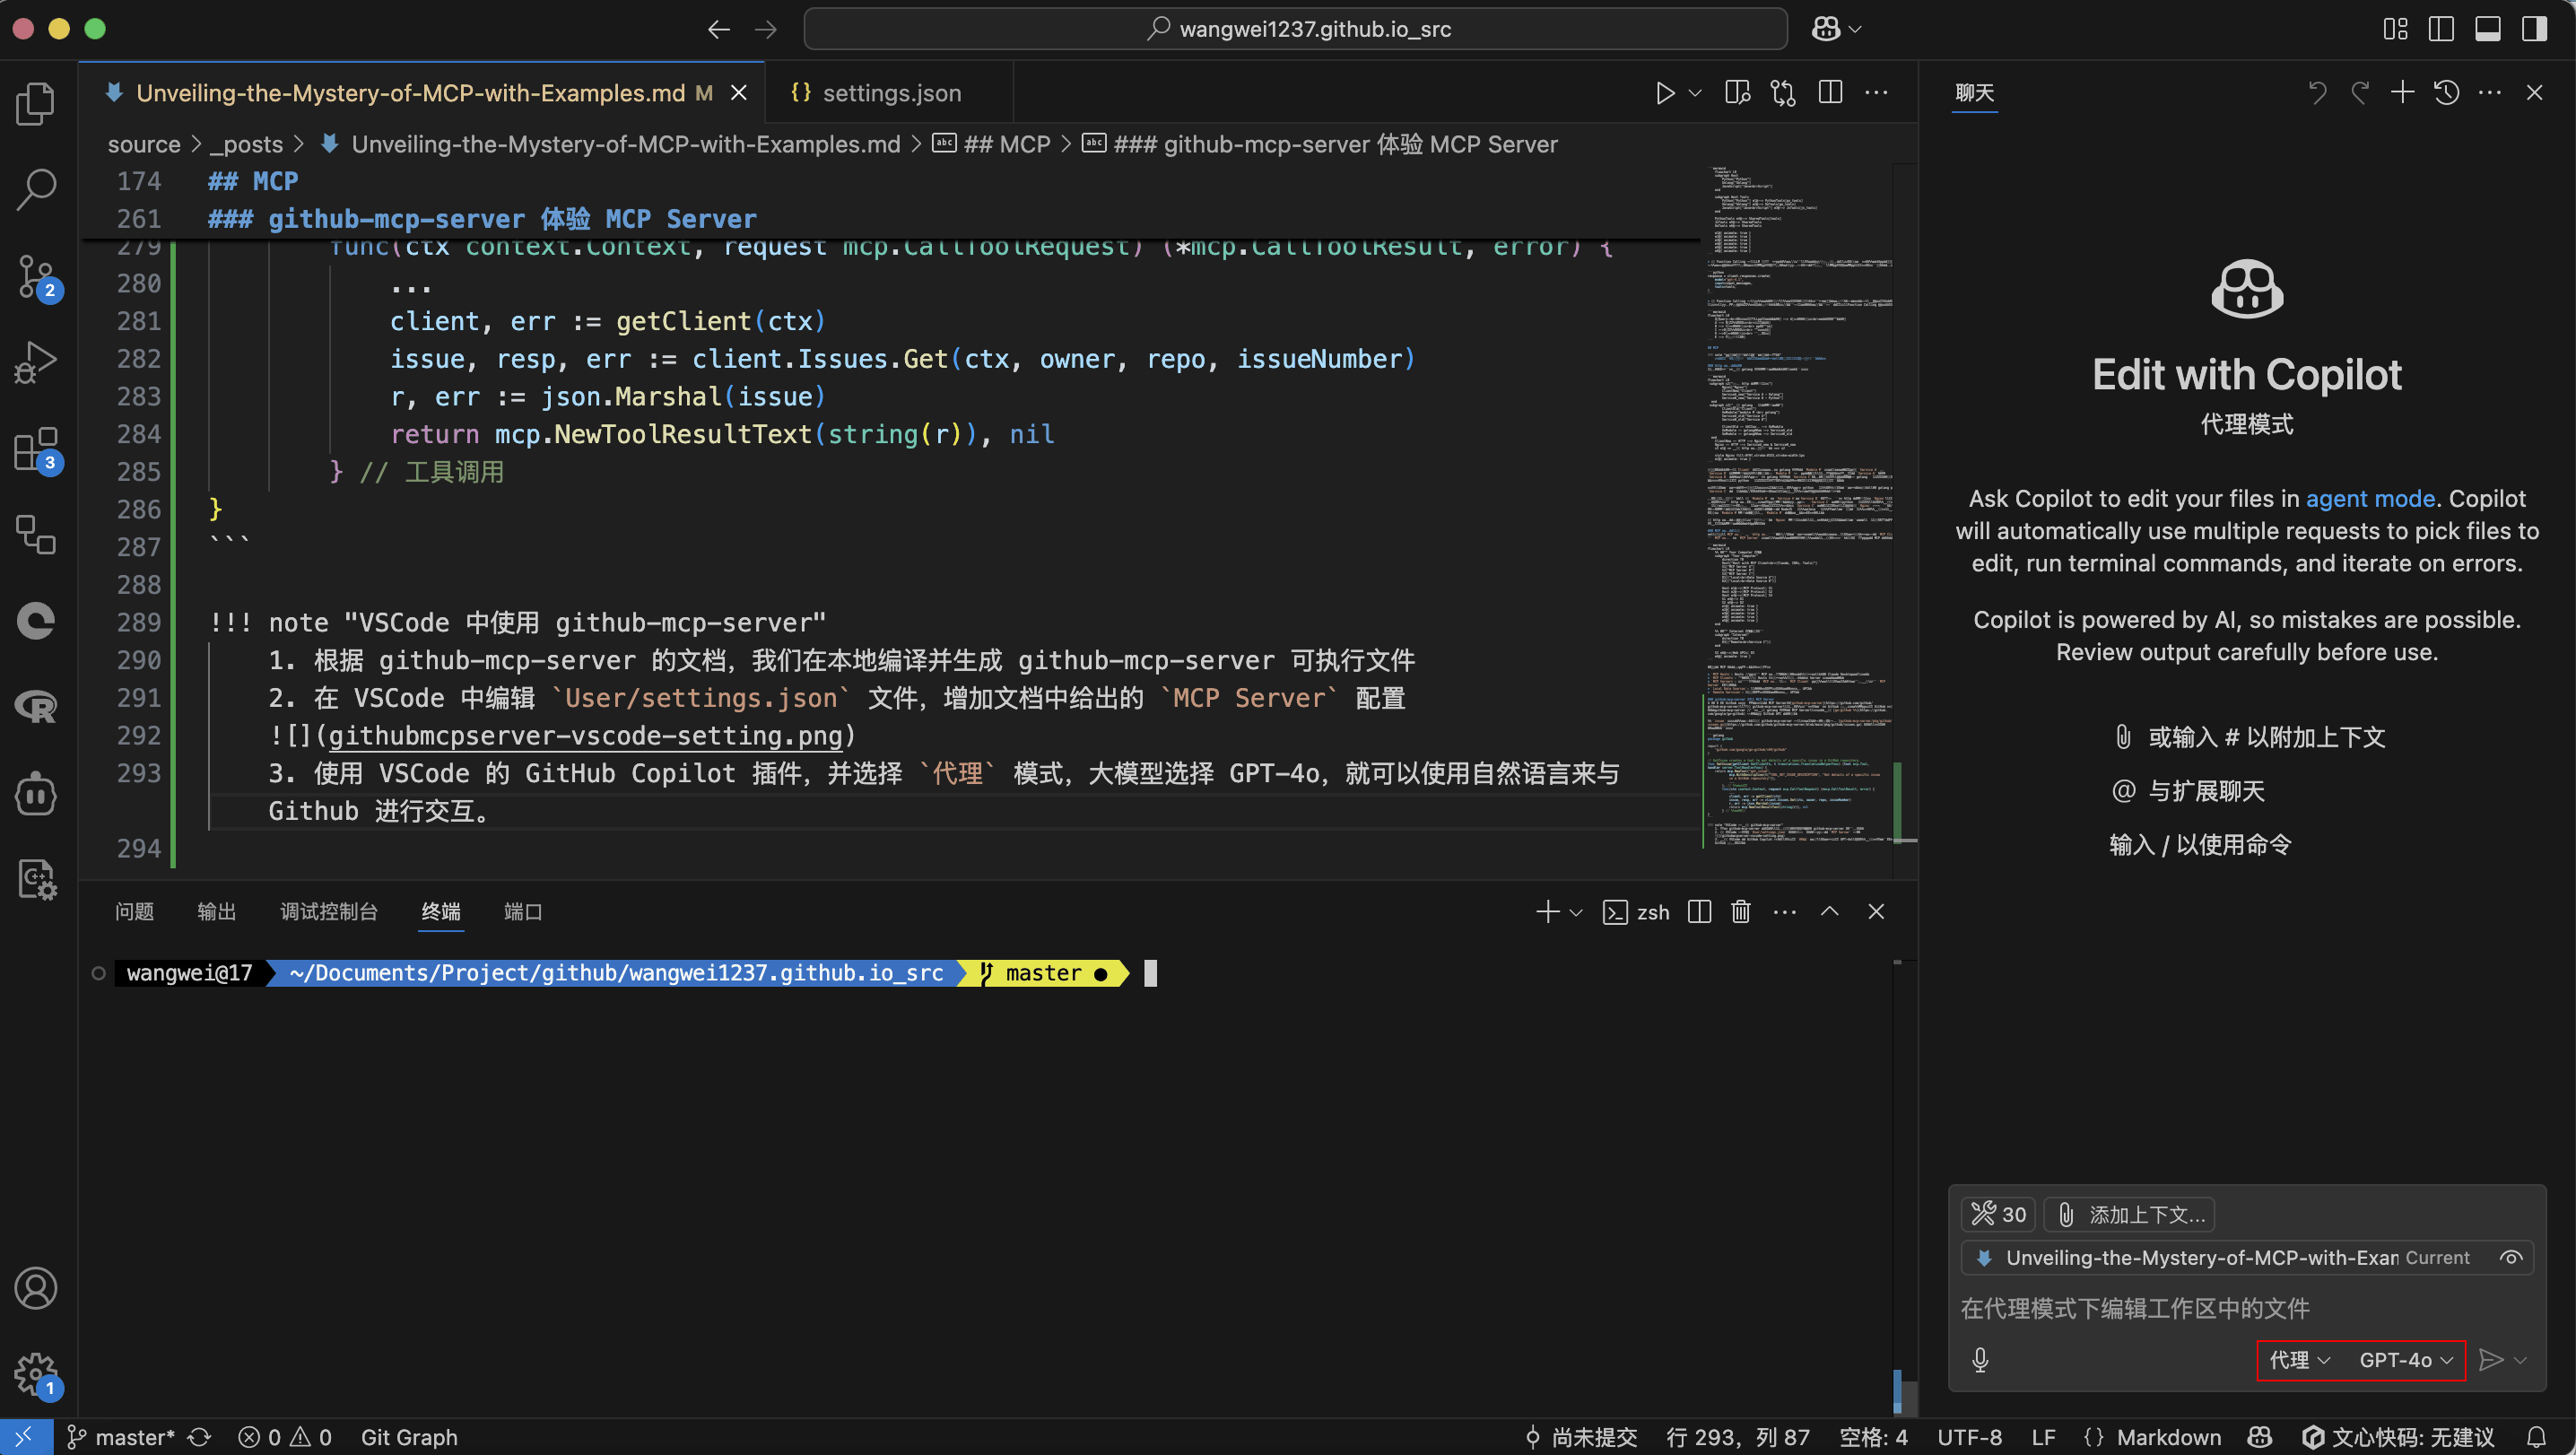Follow the agent mode link
Viewport: 2576px width, 1455px height.
click(2370, 499)
